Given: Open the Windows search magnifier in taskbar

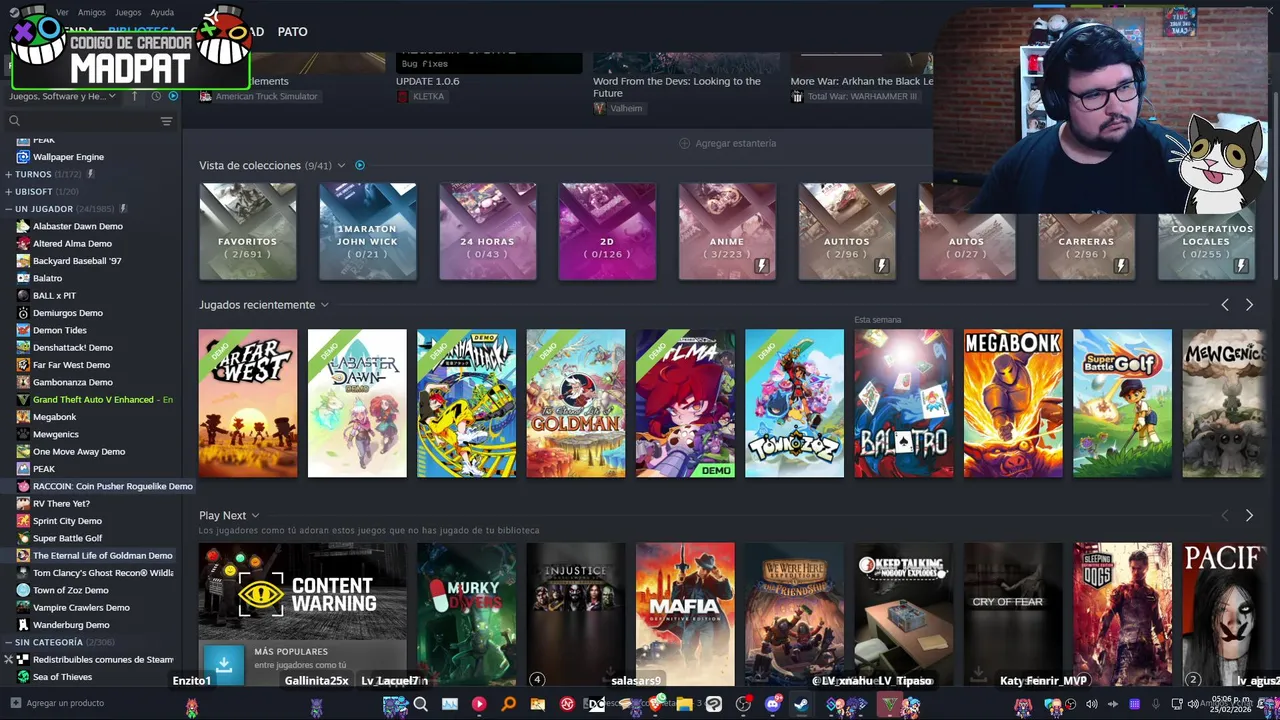Looking at the screenshot, I should coord(421,704).
